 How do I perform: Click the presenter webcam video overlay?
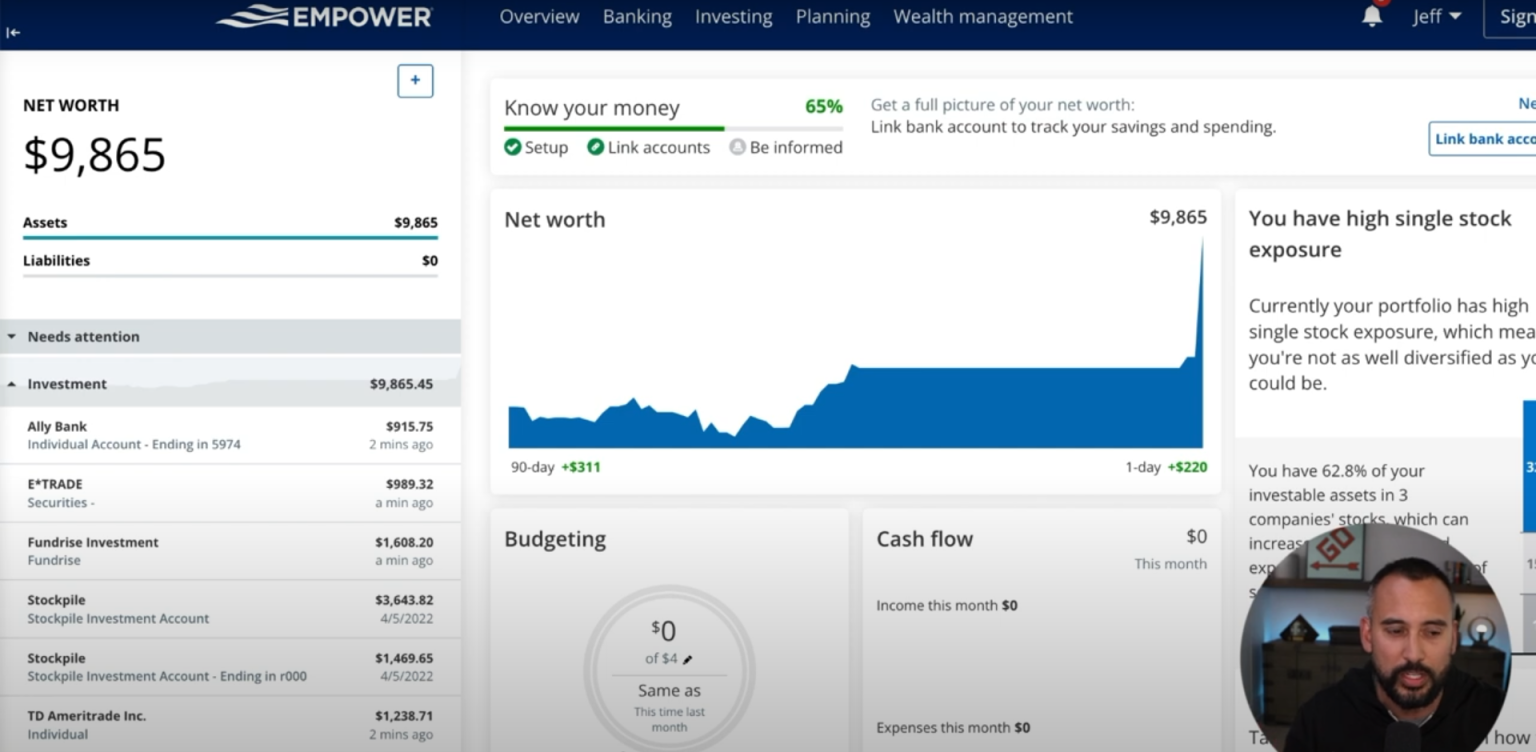click(1375, 637)
